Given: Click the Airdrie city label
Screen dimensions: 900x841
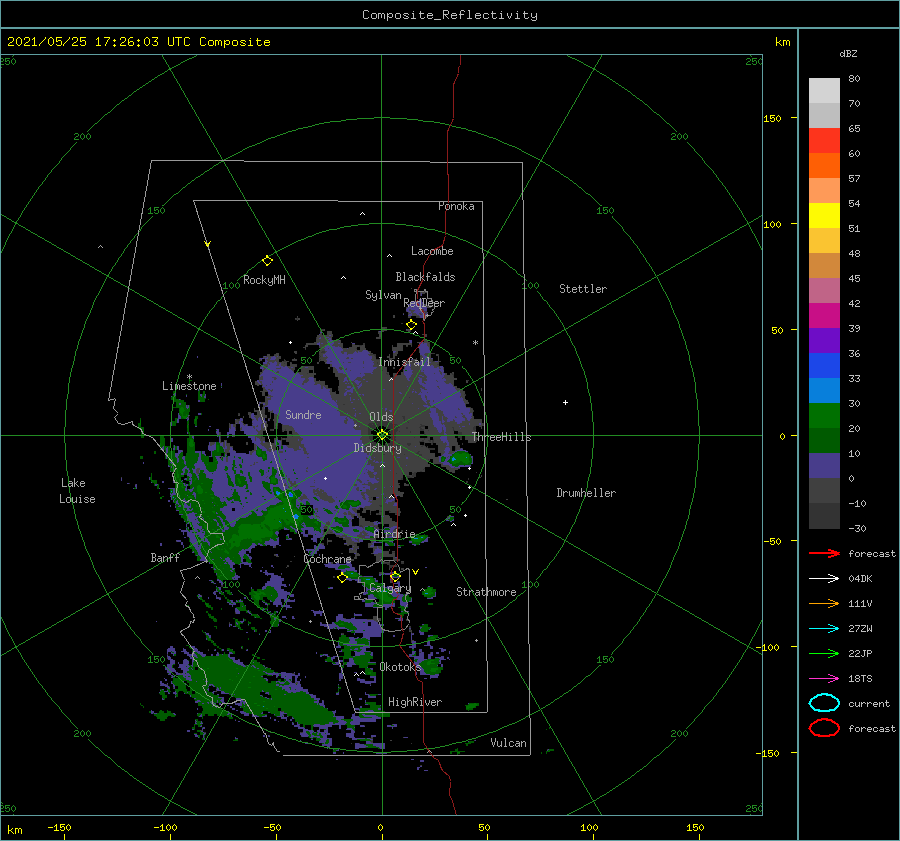Looking at the screenshot, I should tap(394, 534).
